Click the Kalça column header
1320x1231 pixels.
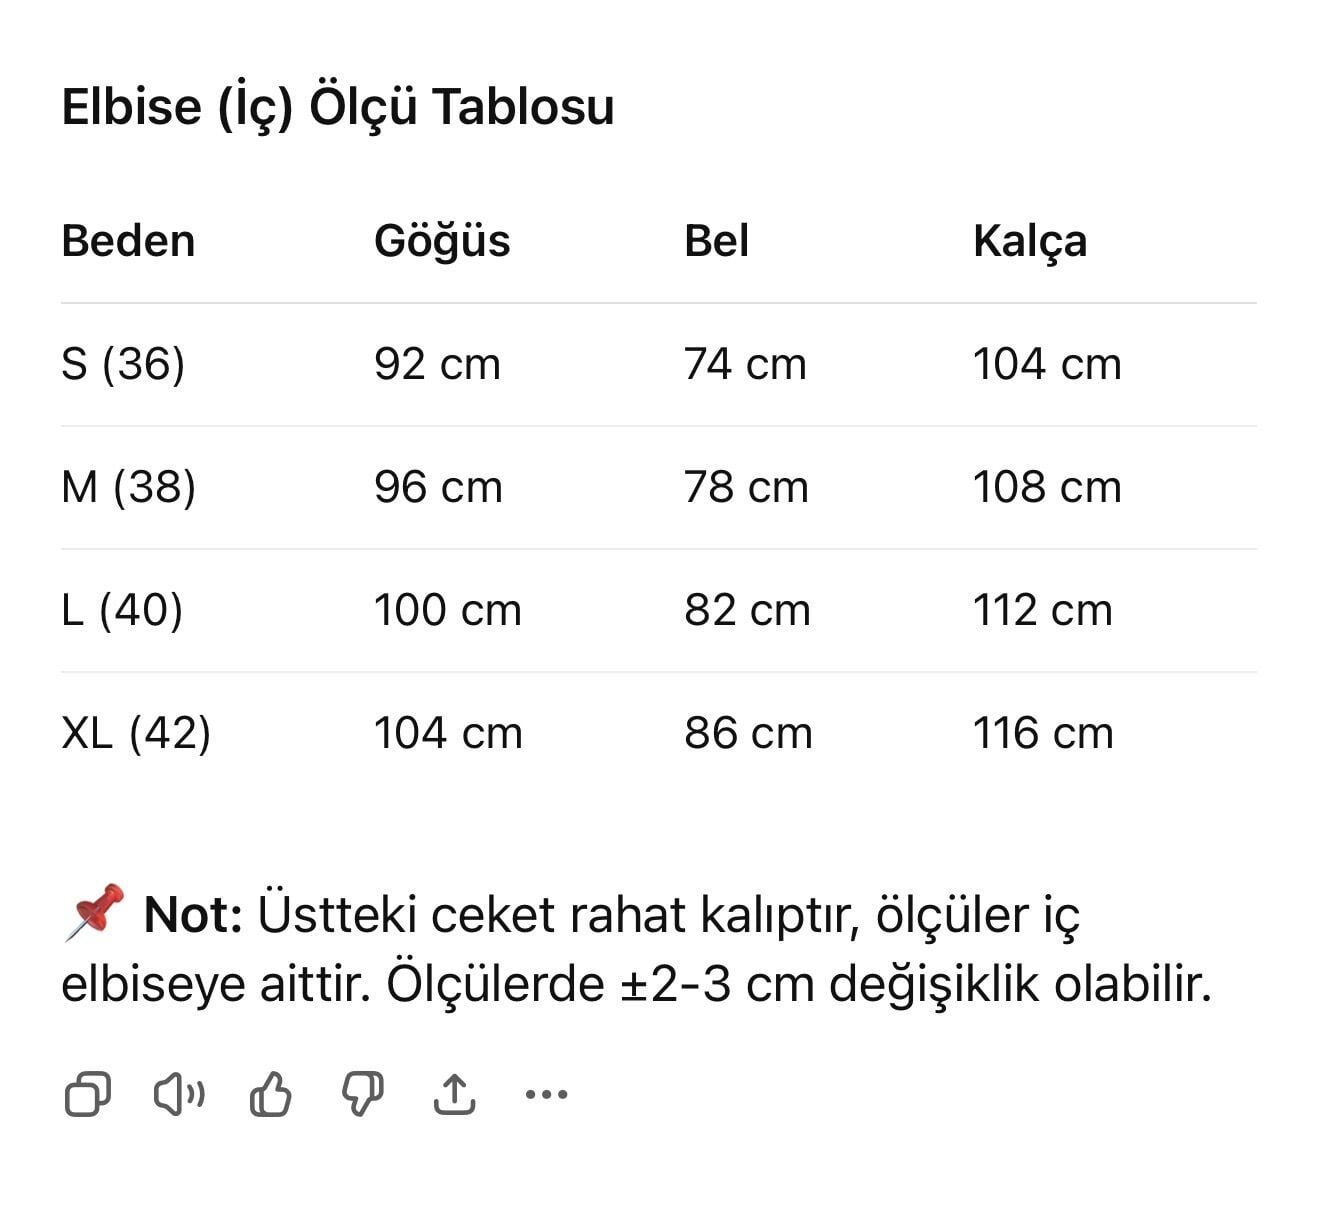coord(1029,241)
